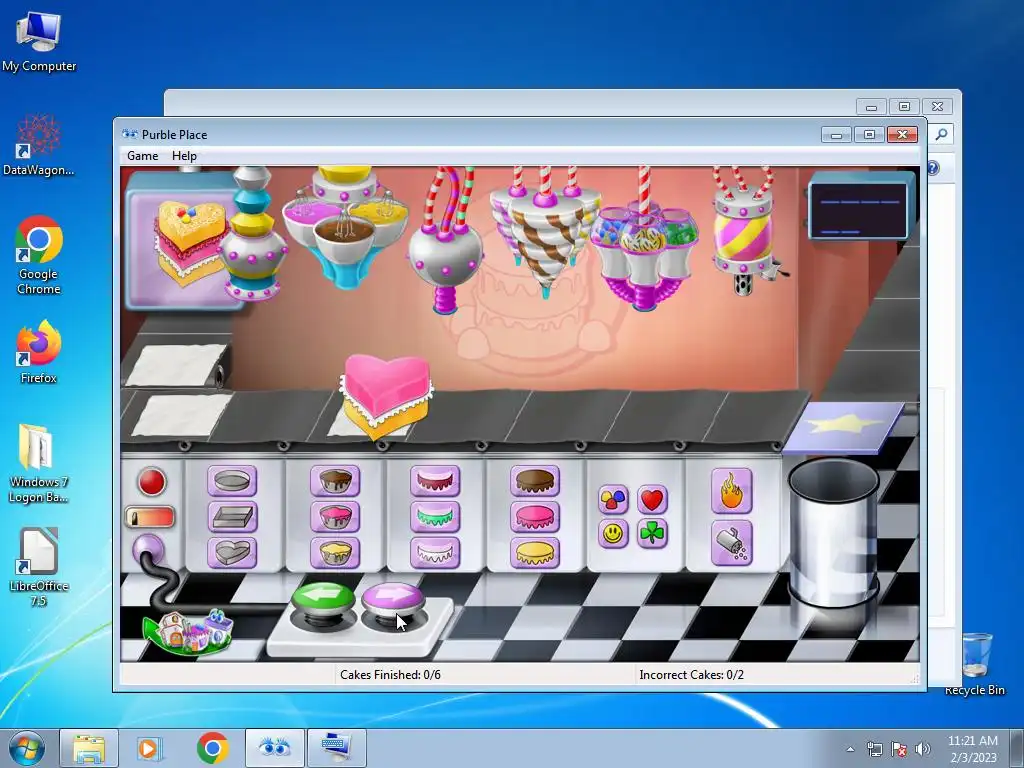This screenshot has height=768, width=1024.
Task: Open Chrome from the taskbar
Action: tap(212, 748)
